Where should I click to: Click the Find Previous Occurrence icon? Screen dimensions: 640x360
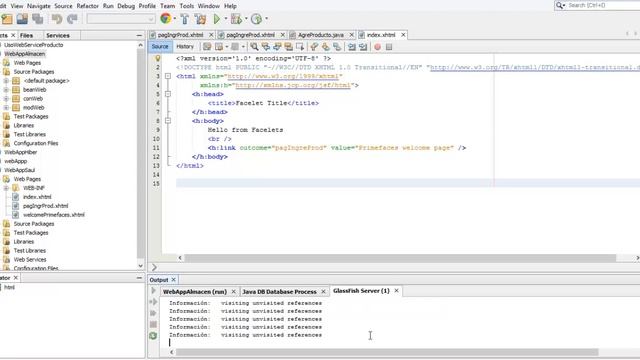266,47
